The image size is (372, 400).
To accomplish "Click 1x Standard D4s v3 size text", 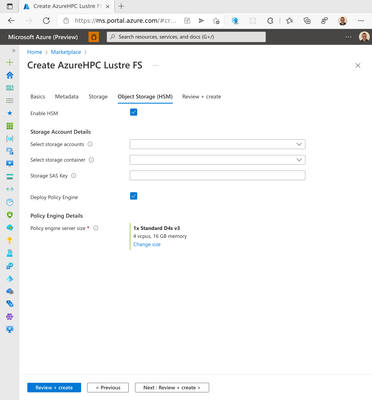I will click(x=156, y=228).
